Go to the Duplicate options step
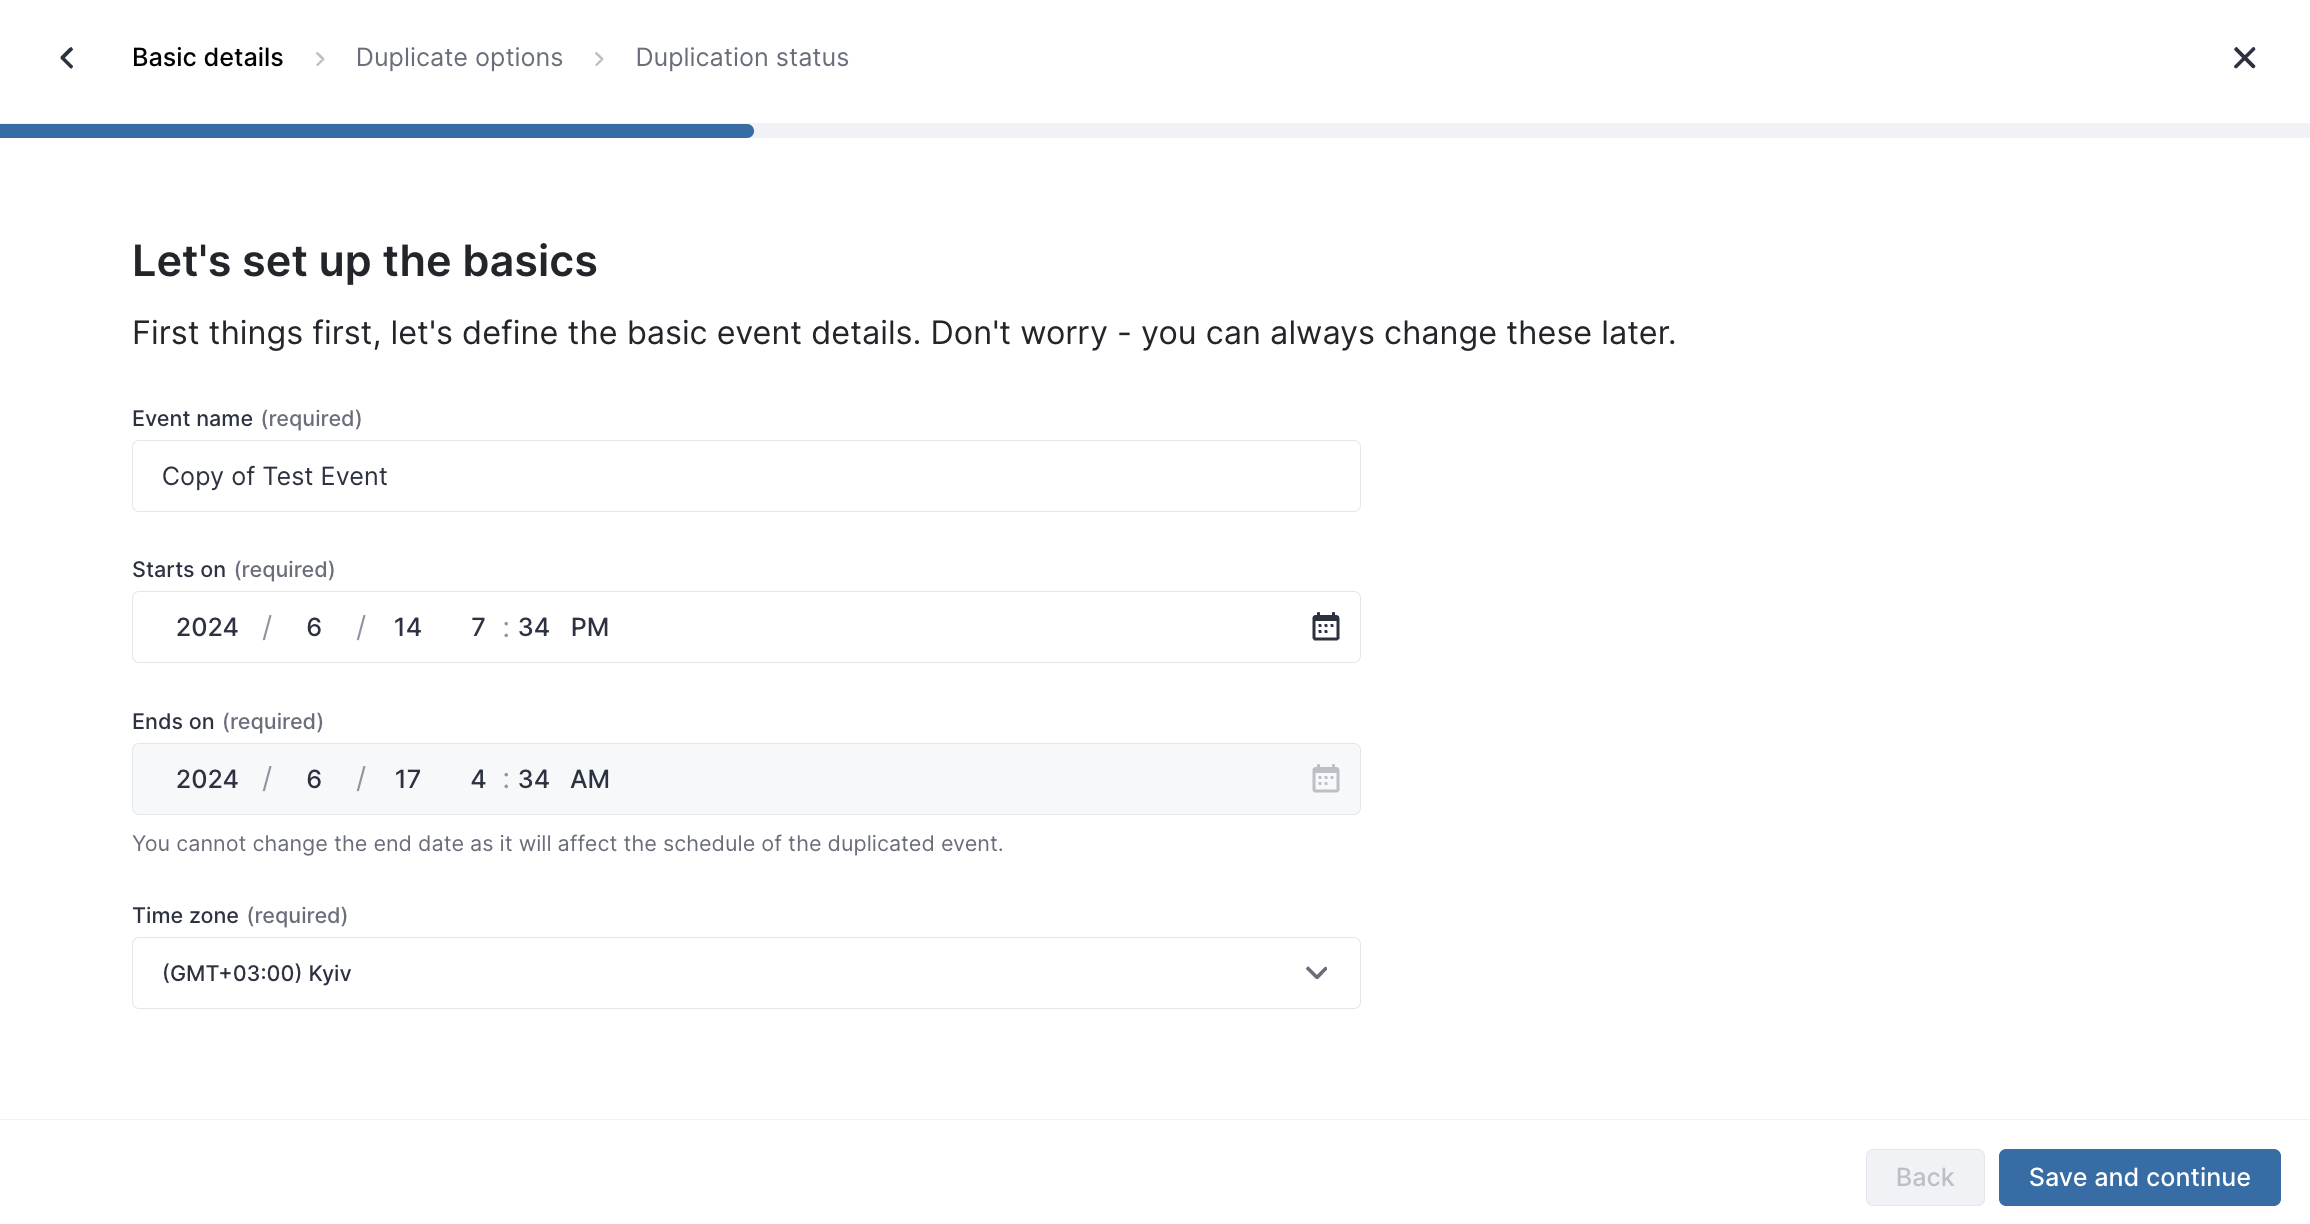 459,58
